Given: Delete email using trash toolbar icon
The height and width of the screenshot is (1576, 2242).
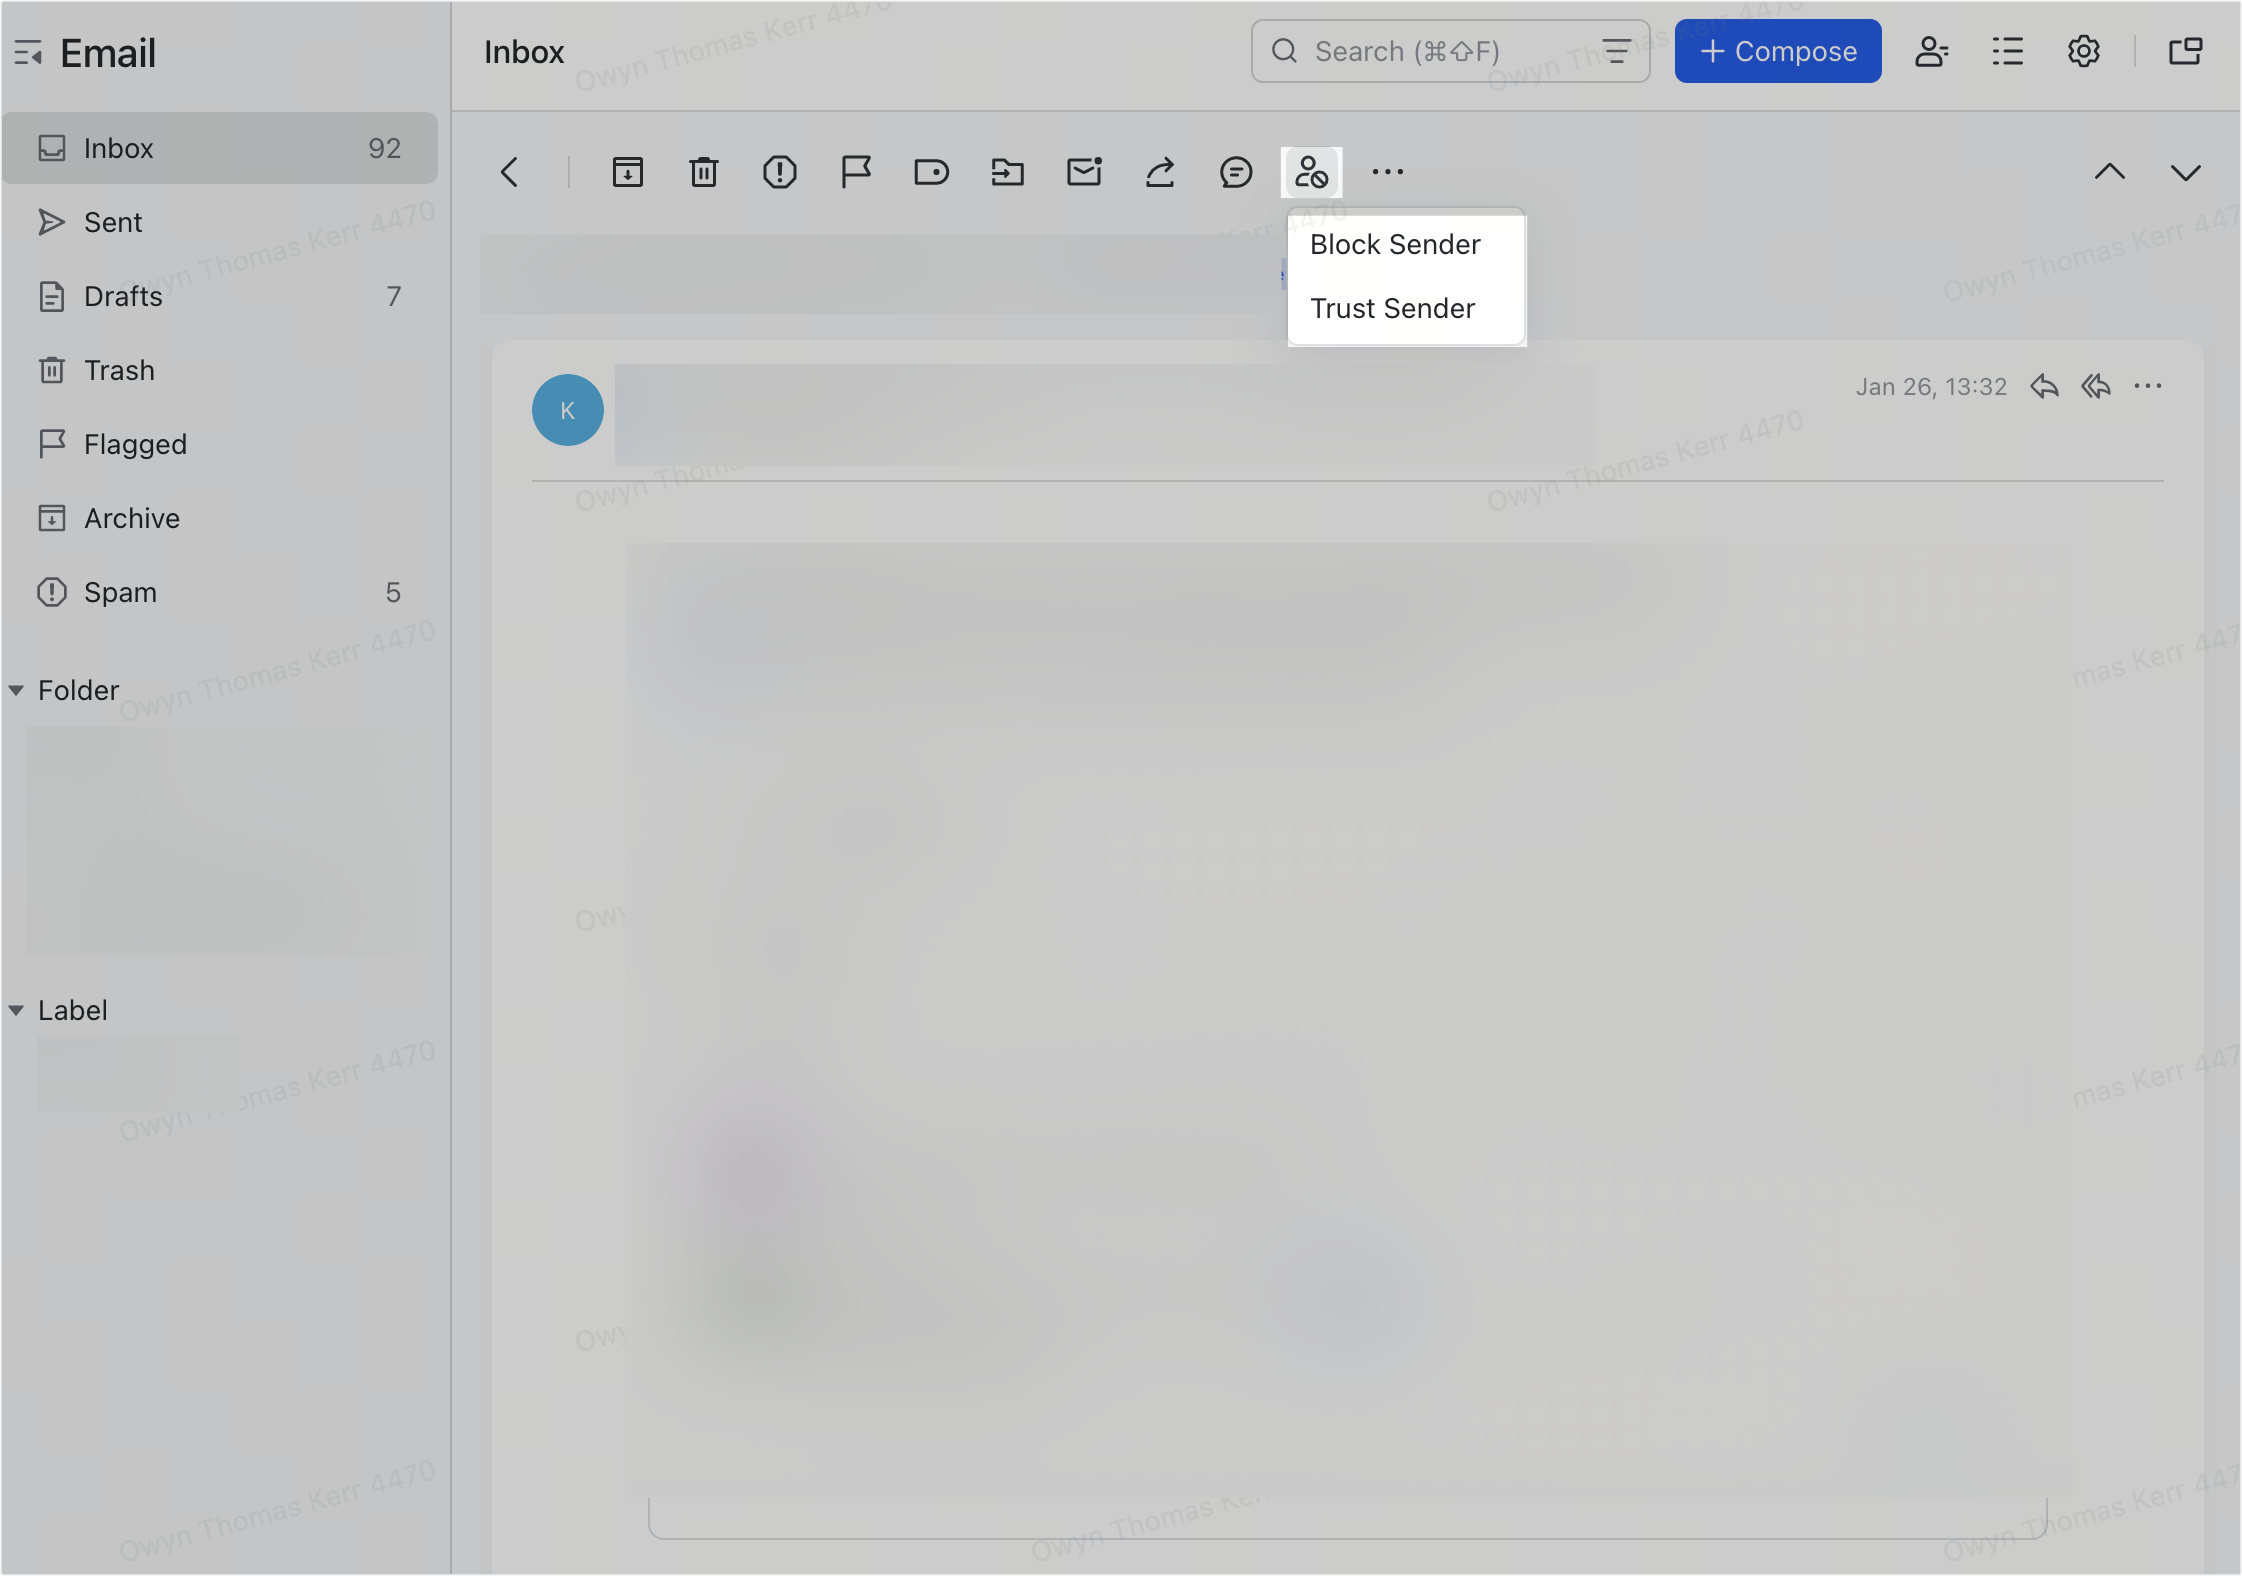Looking at the screenshot, I should [703, 172].
